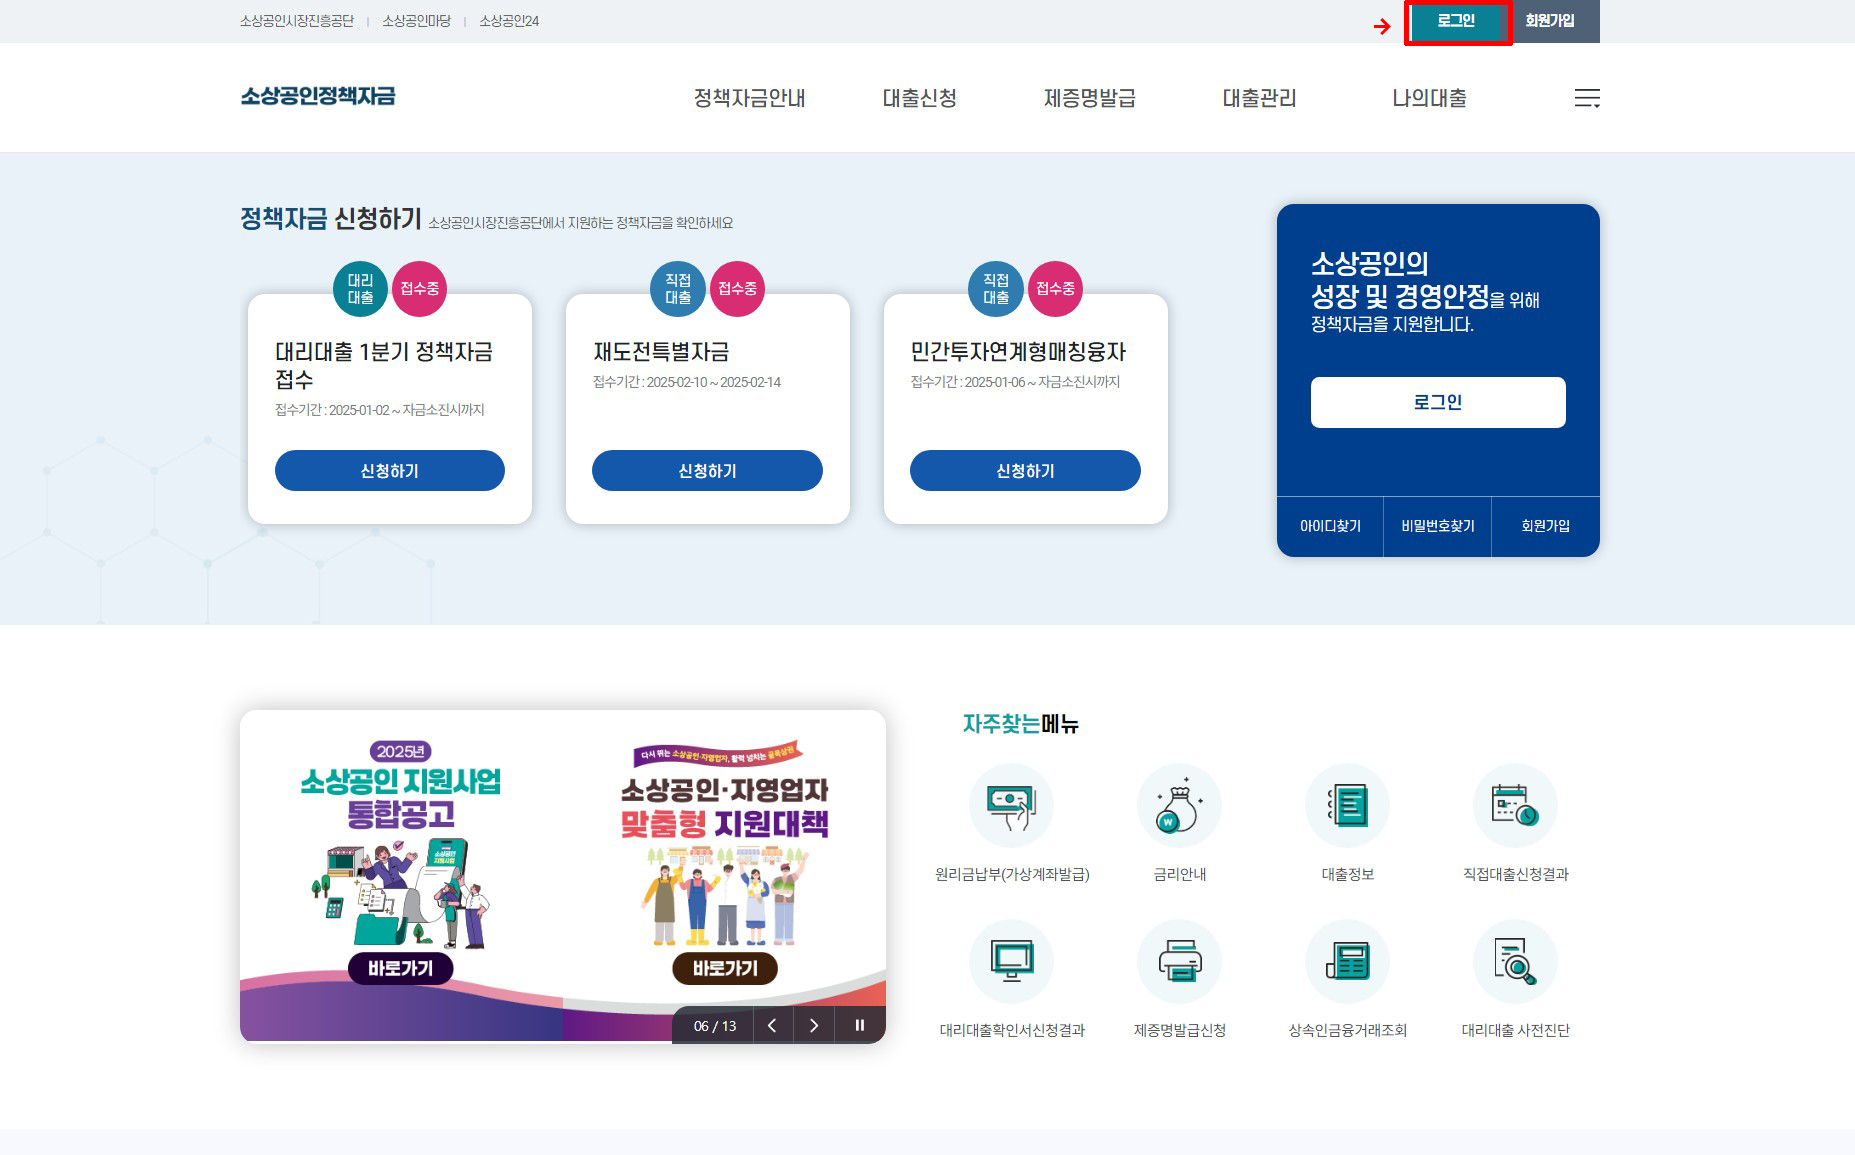Screen dimensions: 1855x1155
Task: Open the hamburger all-menu icon
Action: [x=1587, y=98]
